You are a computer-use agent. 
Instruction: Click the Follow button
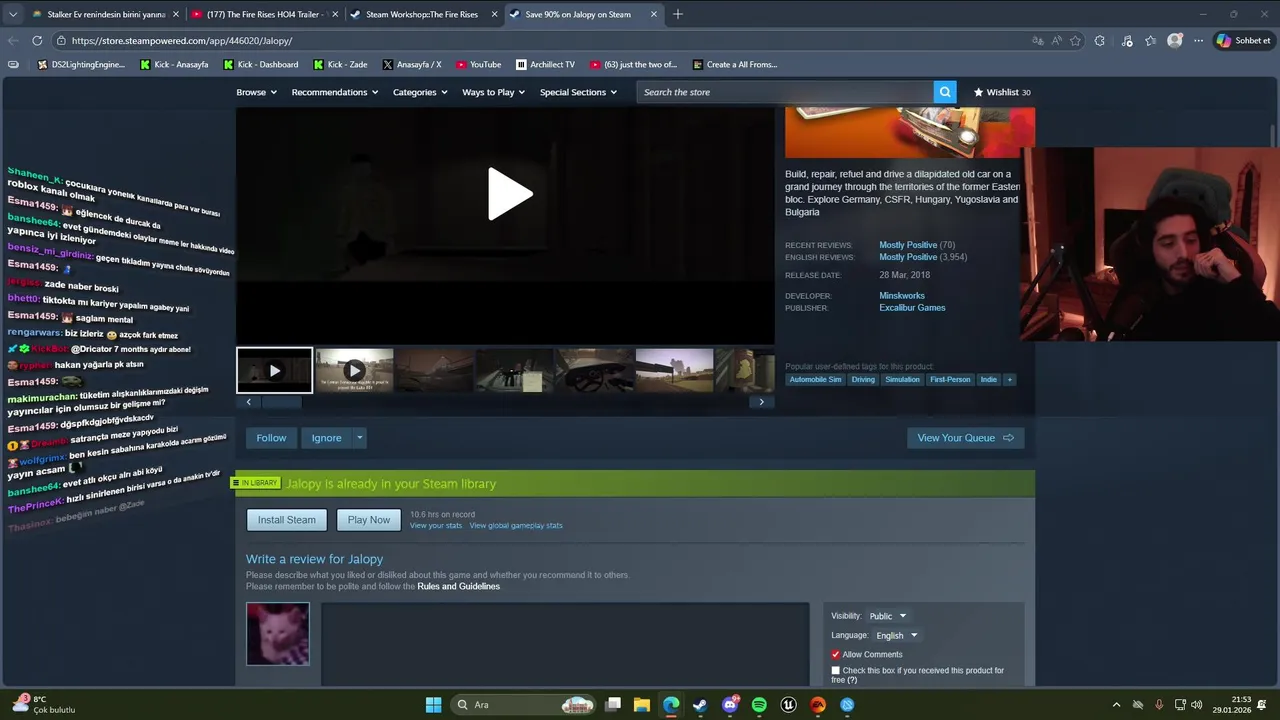(271, 438)
